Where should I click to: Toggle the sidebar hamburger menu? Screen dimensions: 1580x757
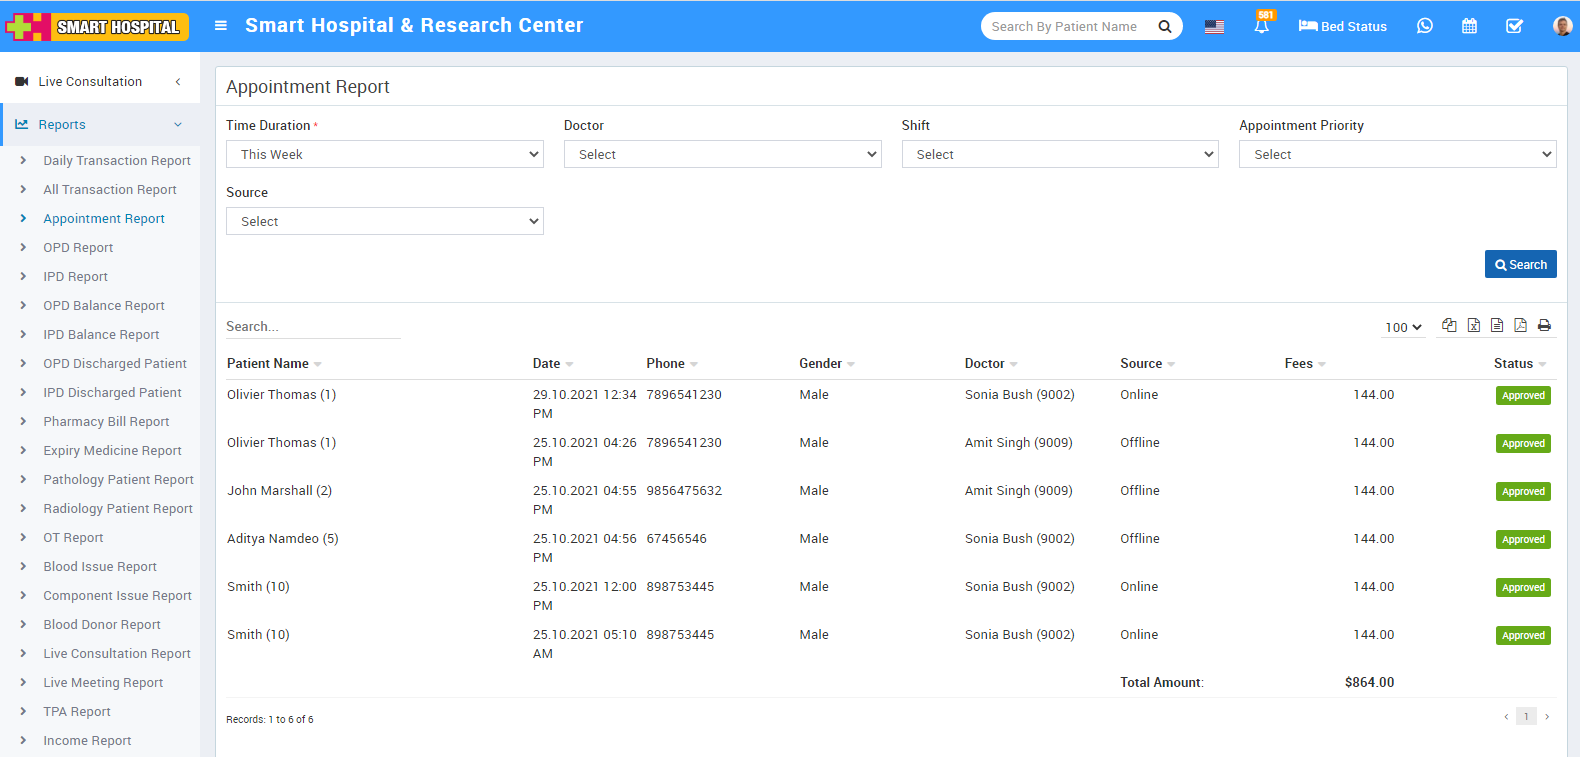tap(221, 26)
